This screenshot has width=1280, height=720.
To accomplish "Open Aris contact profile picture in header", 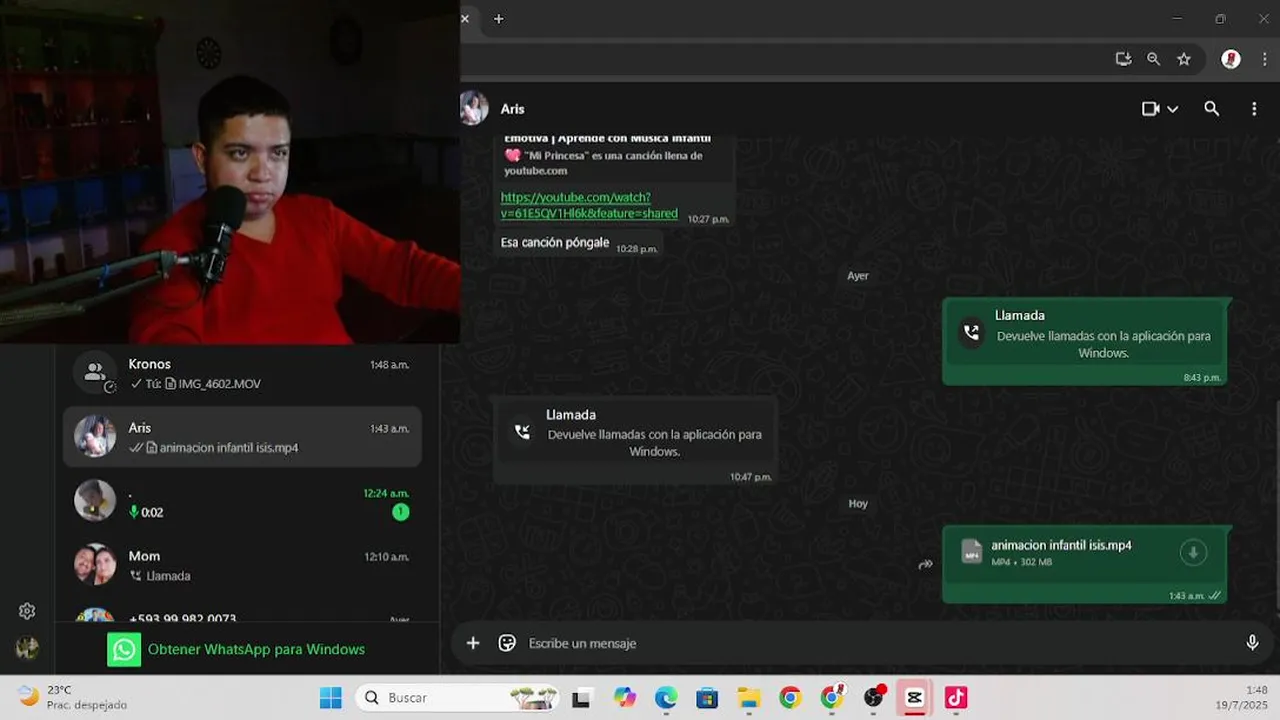I will [473, 108].
